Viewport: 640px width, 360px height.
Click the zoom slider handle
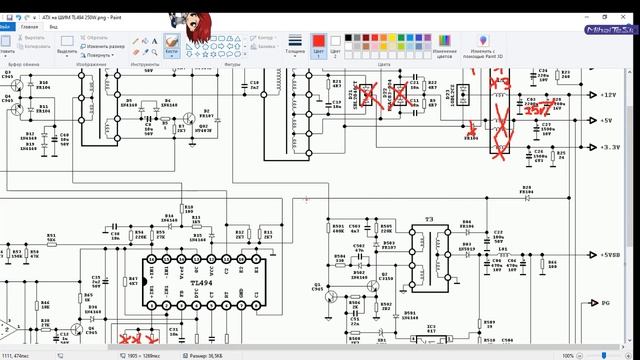604,356
